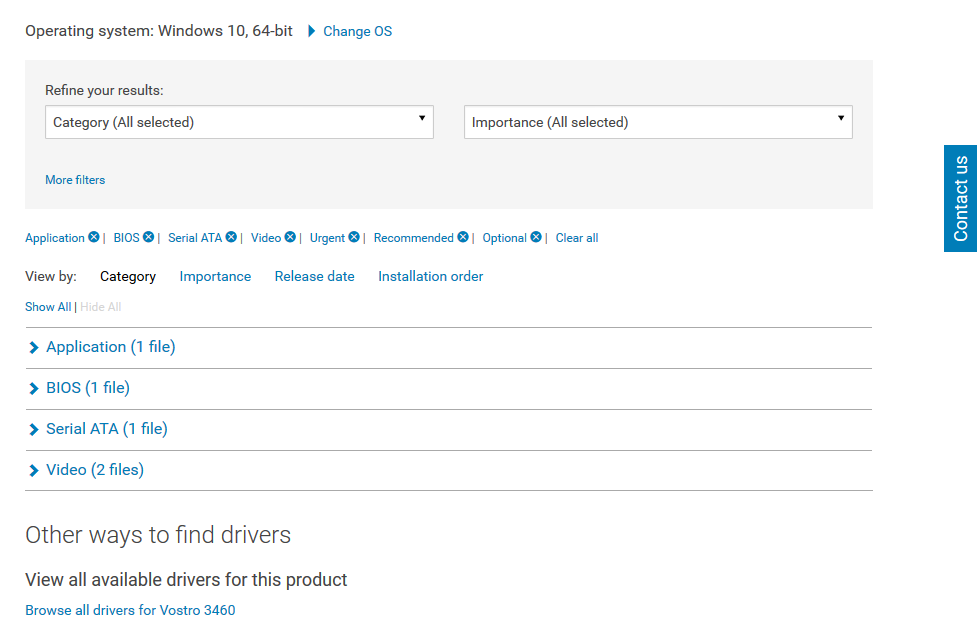View drivers by Importance
978x622 pixels.
point(215,276)
